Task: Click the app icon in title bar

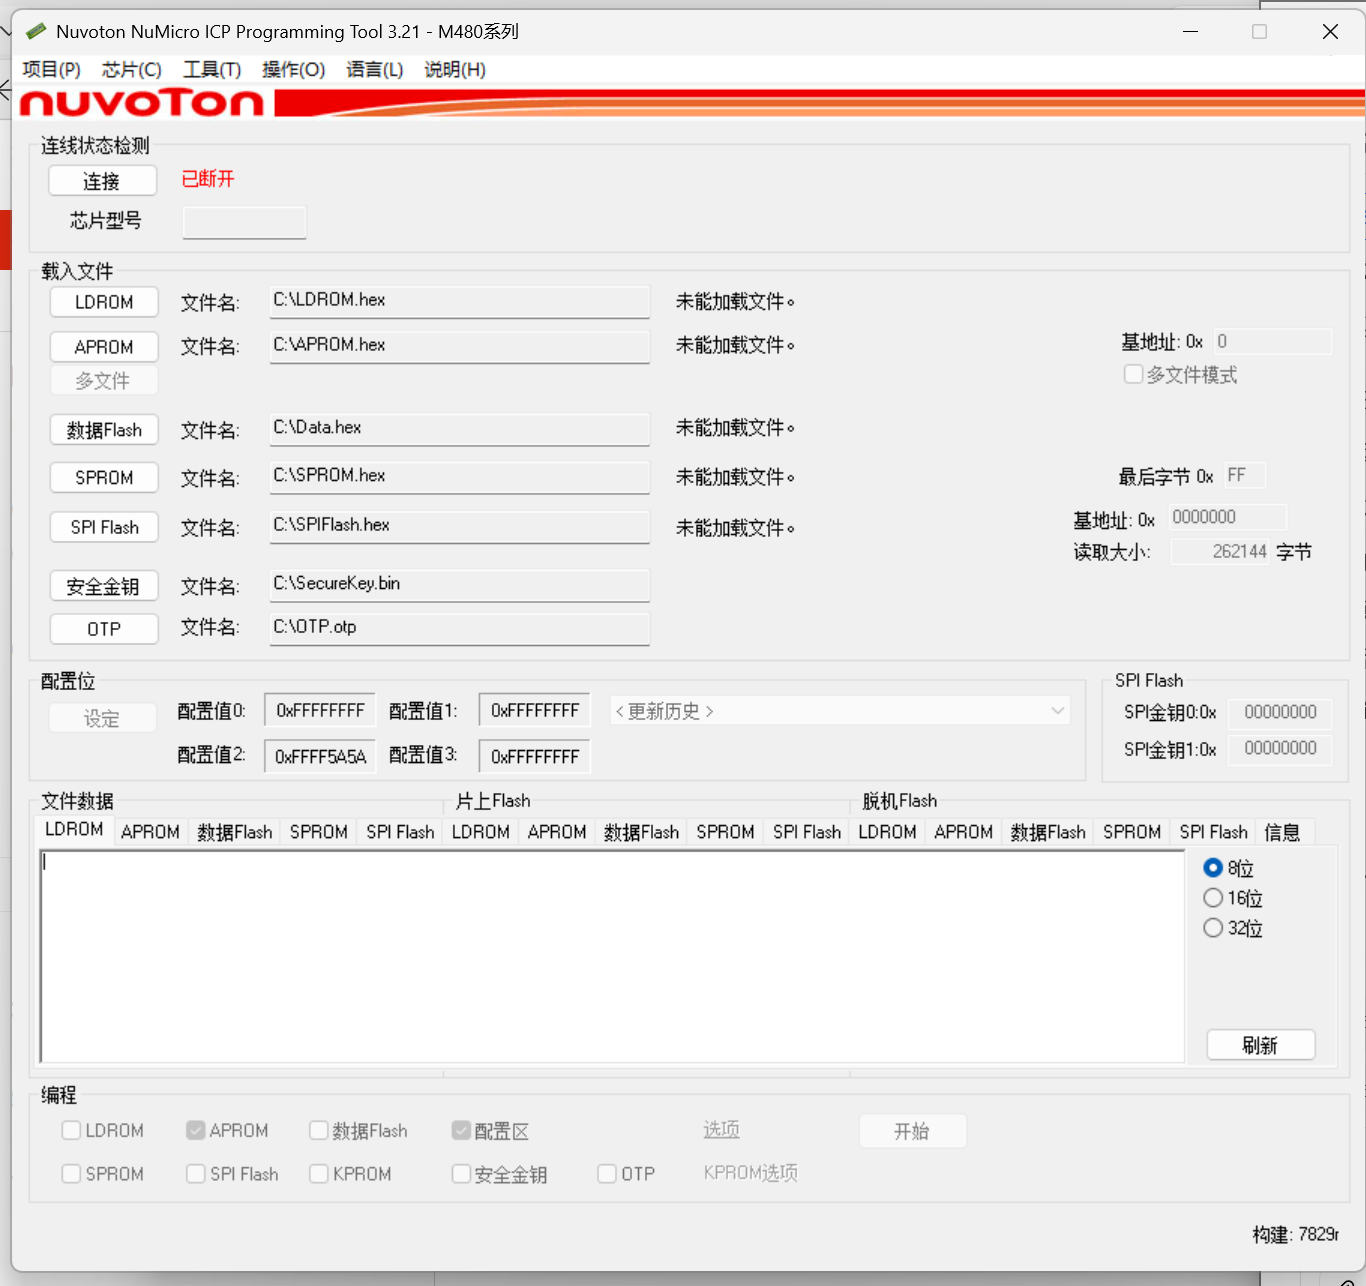Action: 36,31
